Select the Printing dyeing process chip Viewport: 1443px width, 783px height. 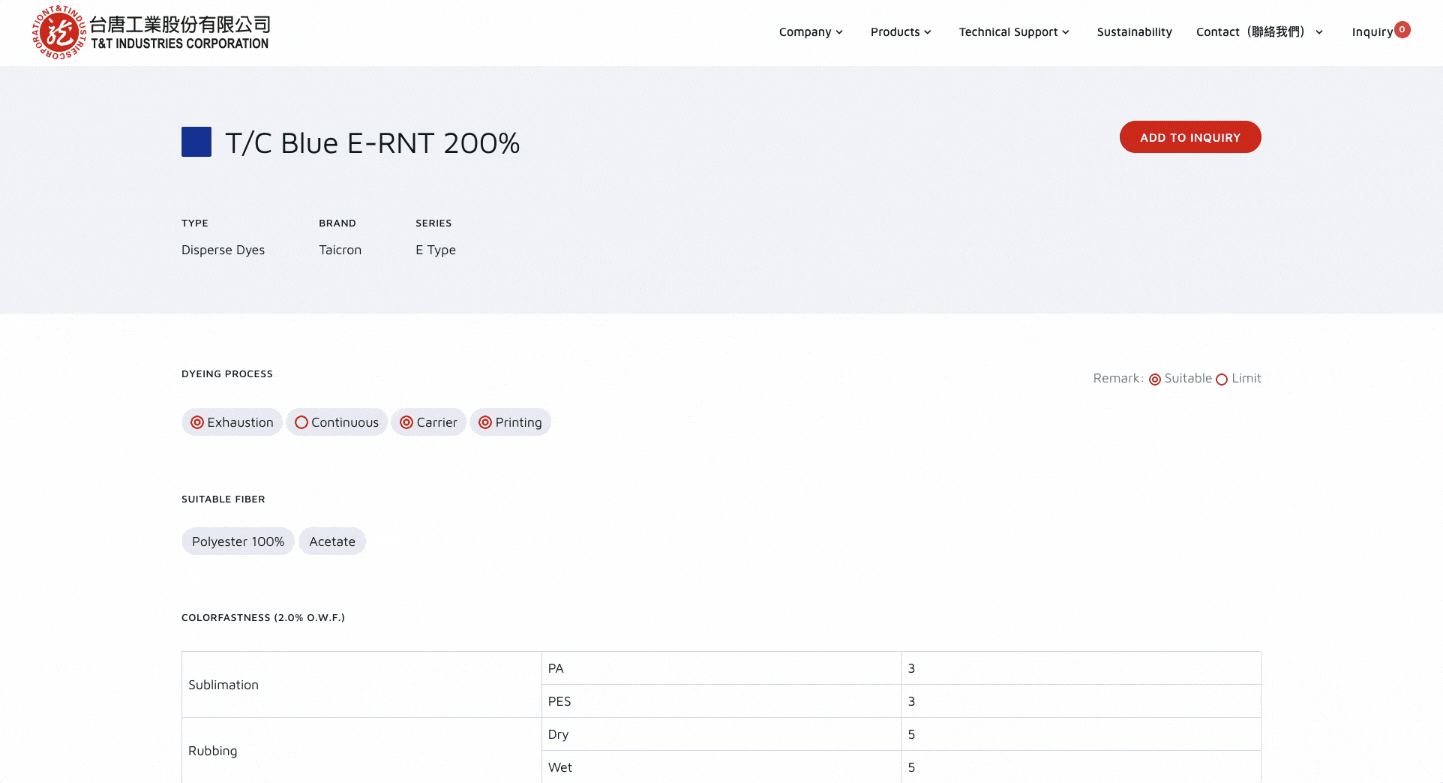[511, 422]
